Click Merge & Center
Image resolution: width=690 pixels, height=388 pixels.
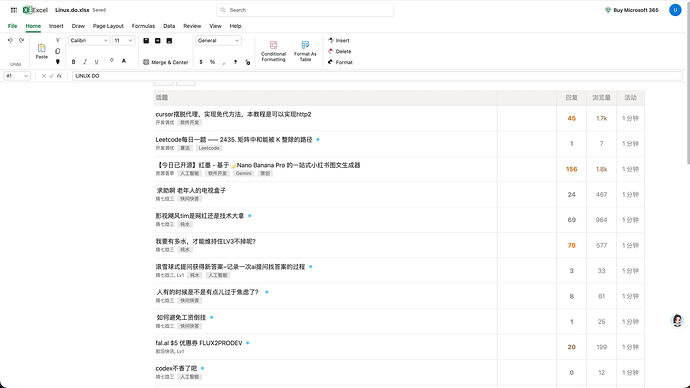pyautogui.click(x=166, y=62)
